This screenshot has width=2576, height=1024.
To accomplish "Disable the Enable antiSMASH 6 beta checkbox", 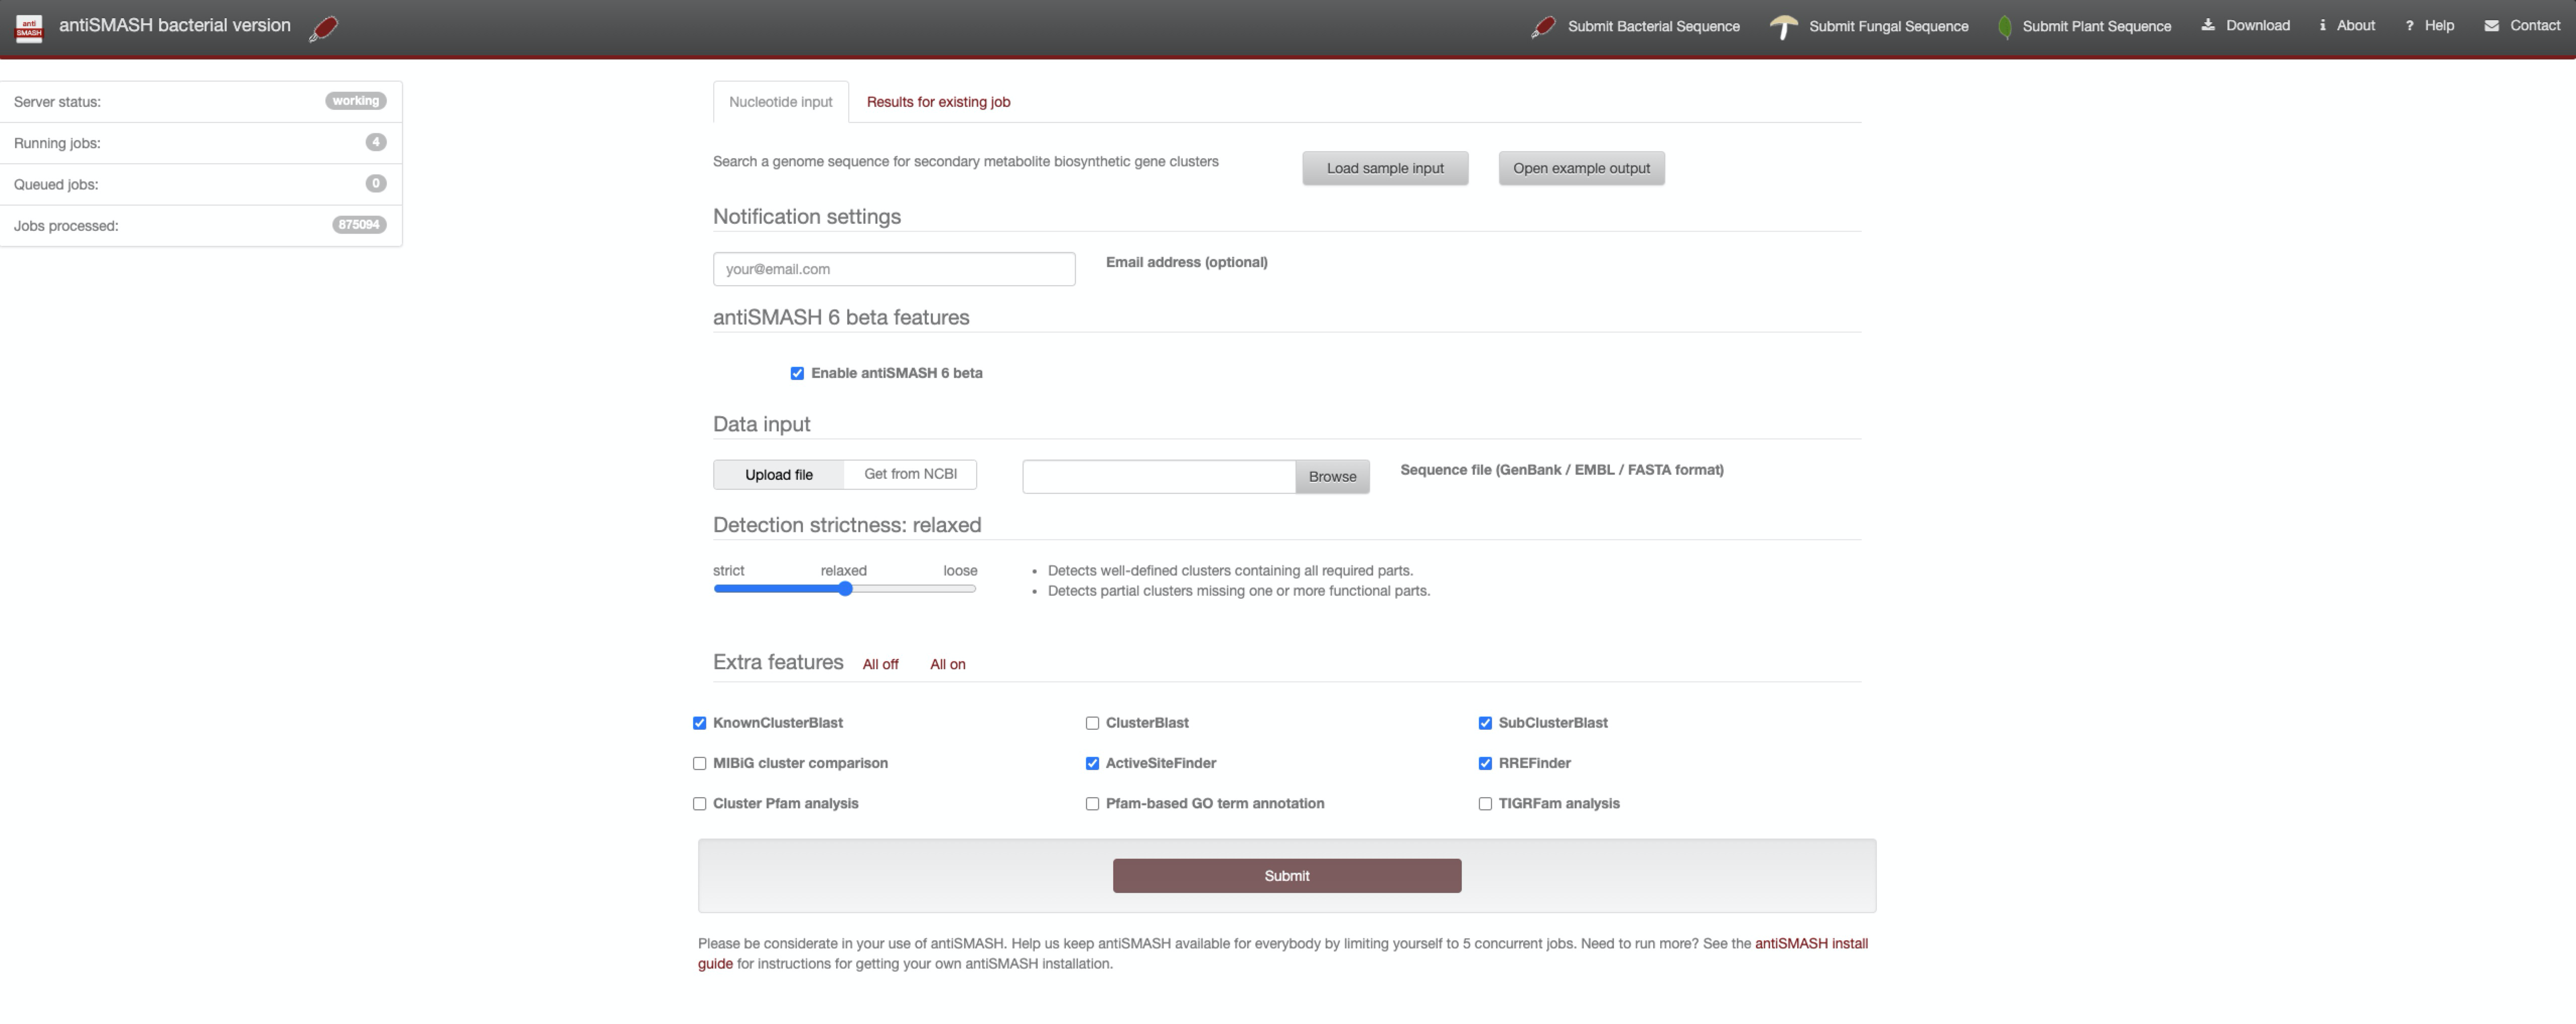I will [797, 372].
